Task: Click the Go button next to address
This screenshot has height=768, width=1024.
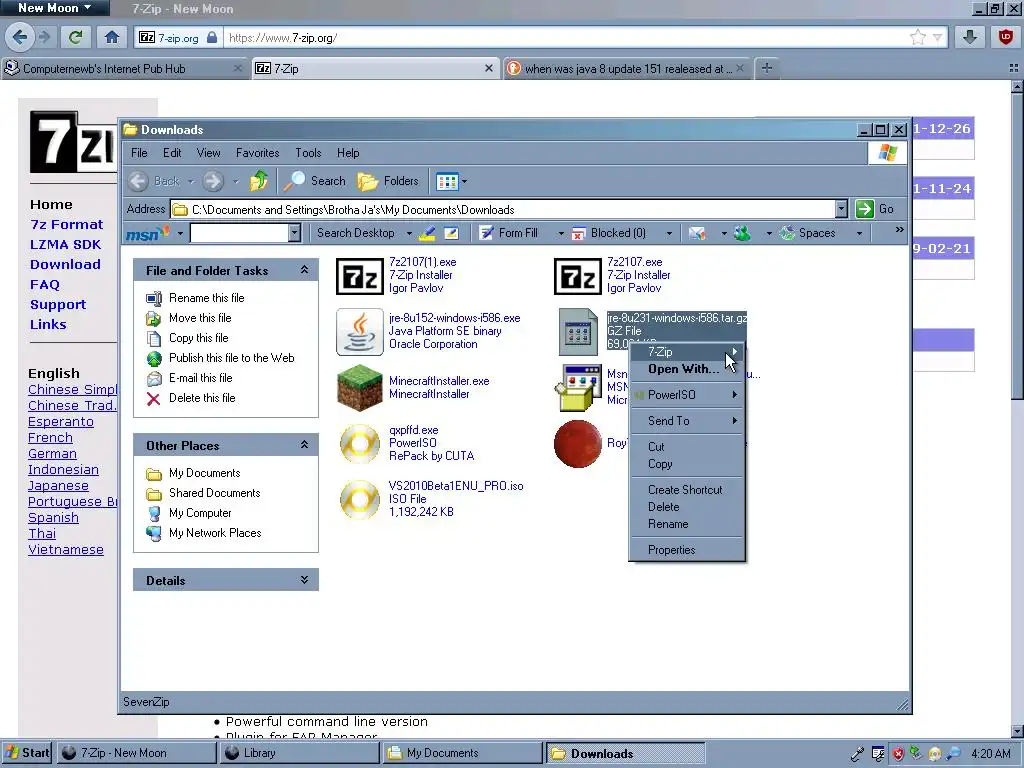Action: coord(874,209)
